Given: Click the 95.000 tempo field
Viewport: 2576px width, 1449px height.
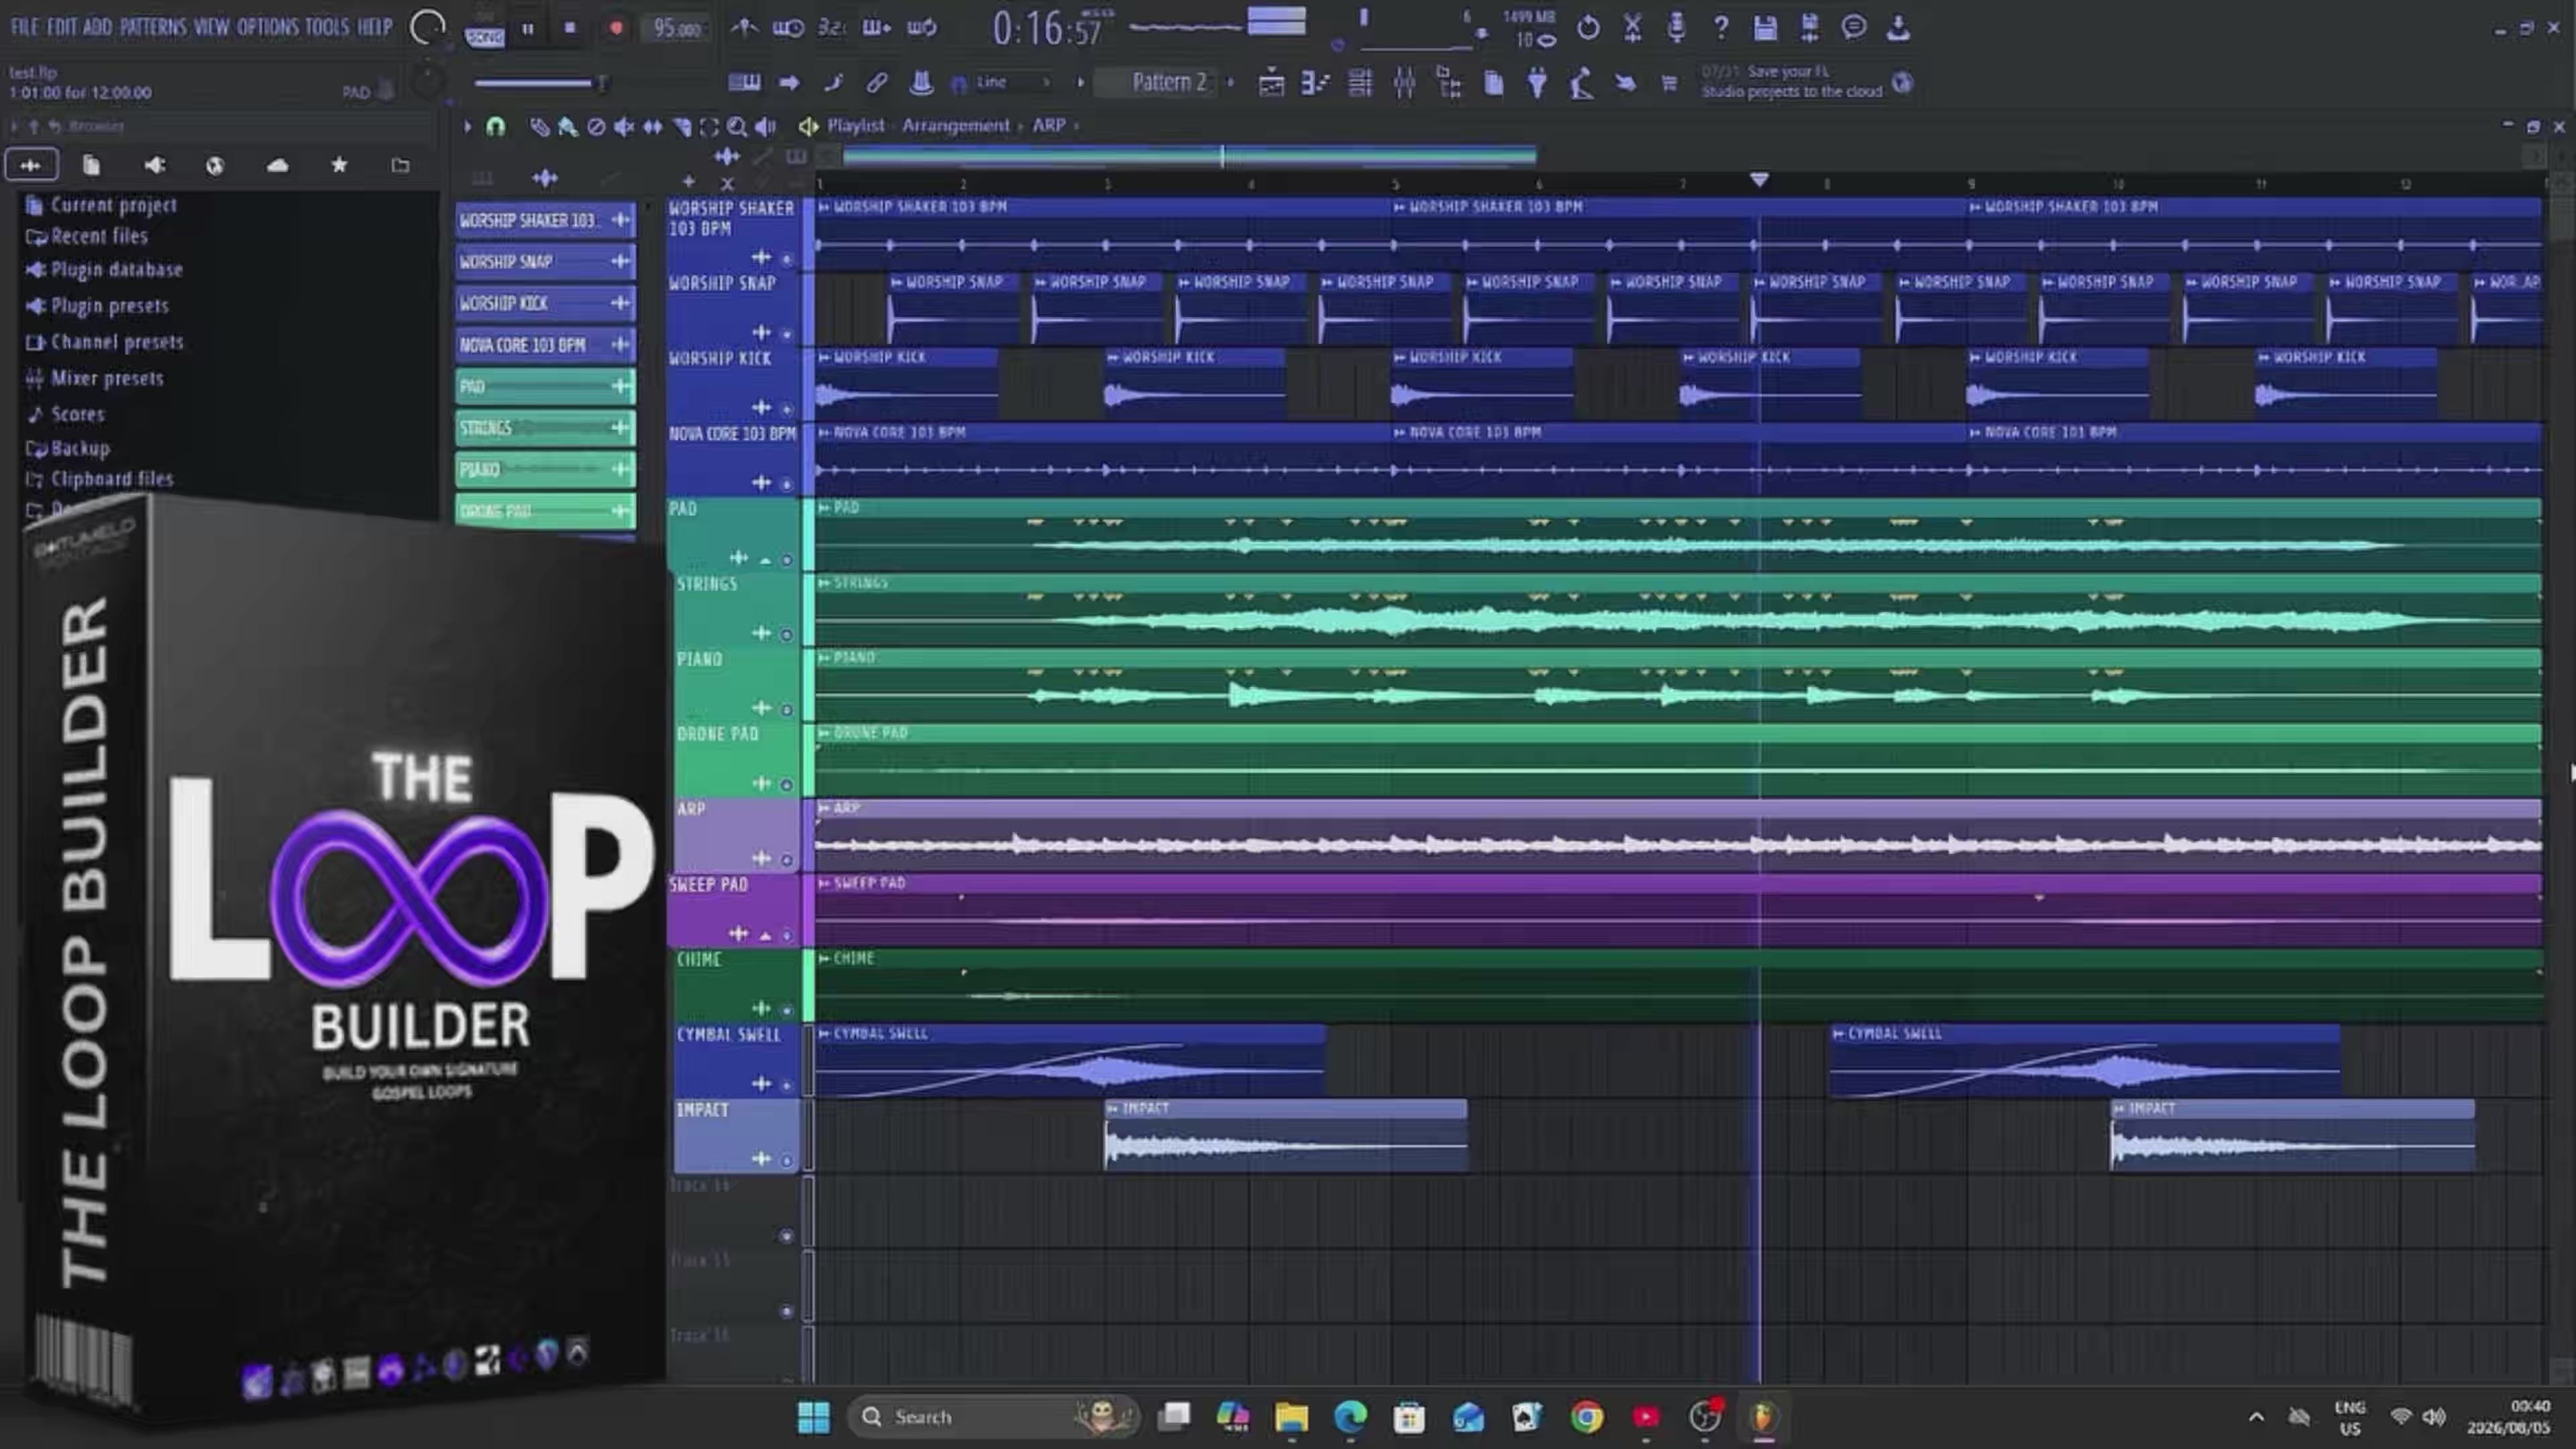Looking at the screenshot, I should click(677, 28).
